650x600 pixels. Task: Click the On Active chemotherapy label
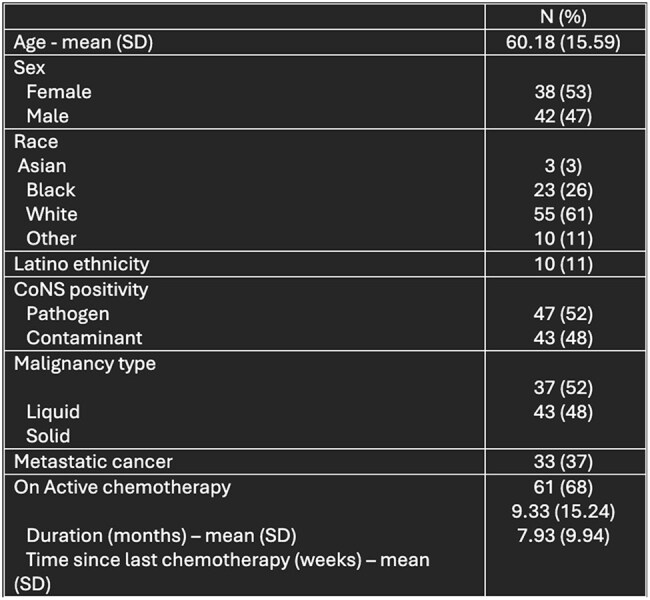tap(122, 488)
